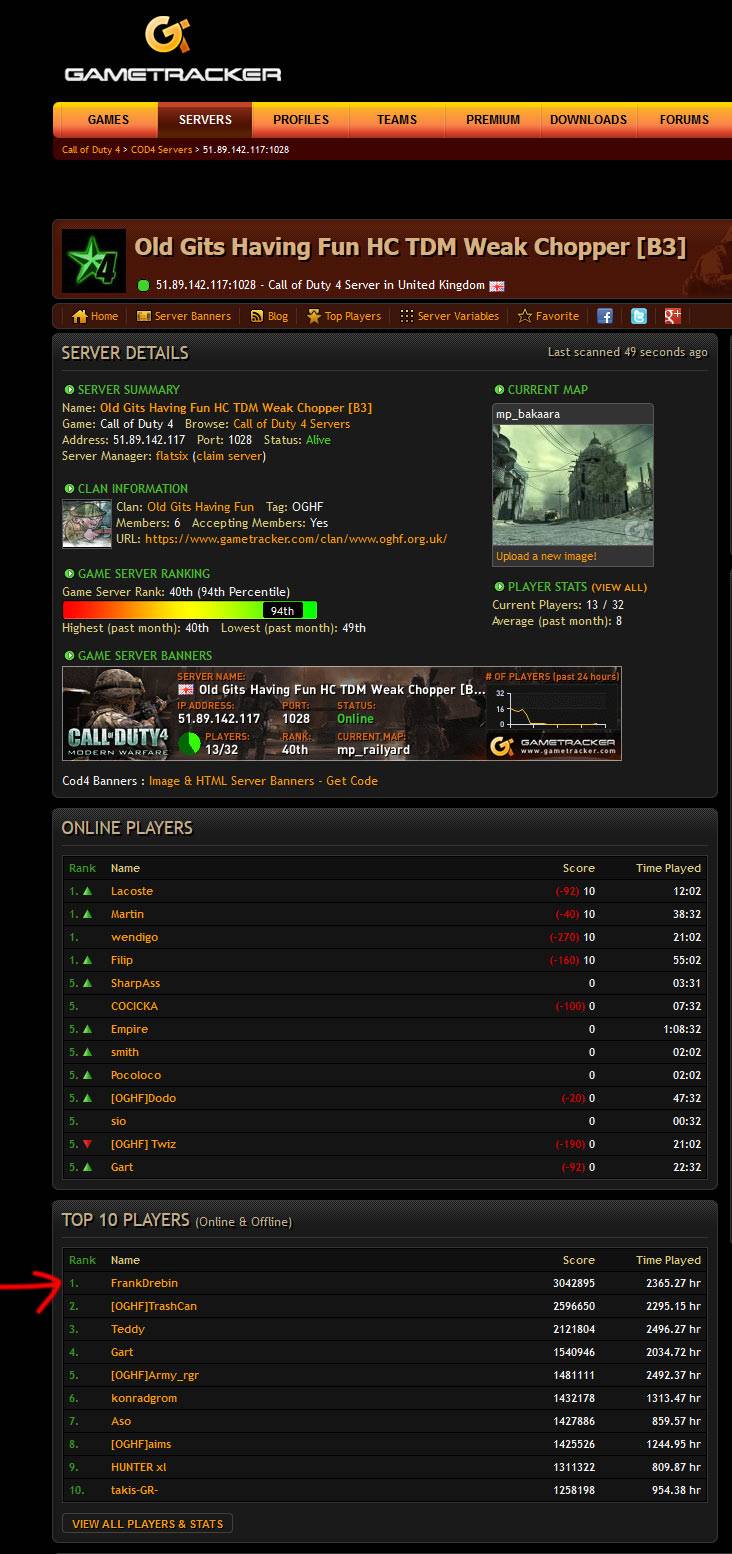Open FrankDrebin's player profile

(x=144, y=1283)
